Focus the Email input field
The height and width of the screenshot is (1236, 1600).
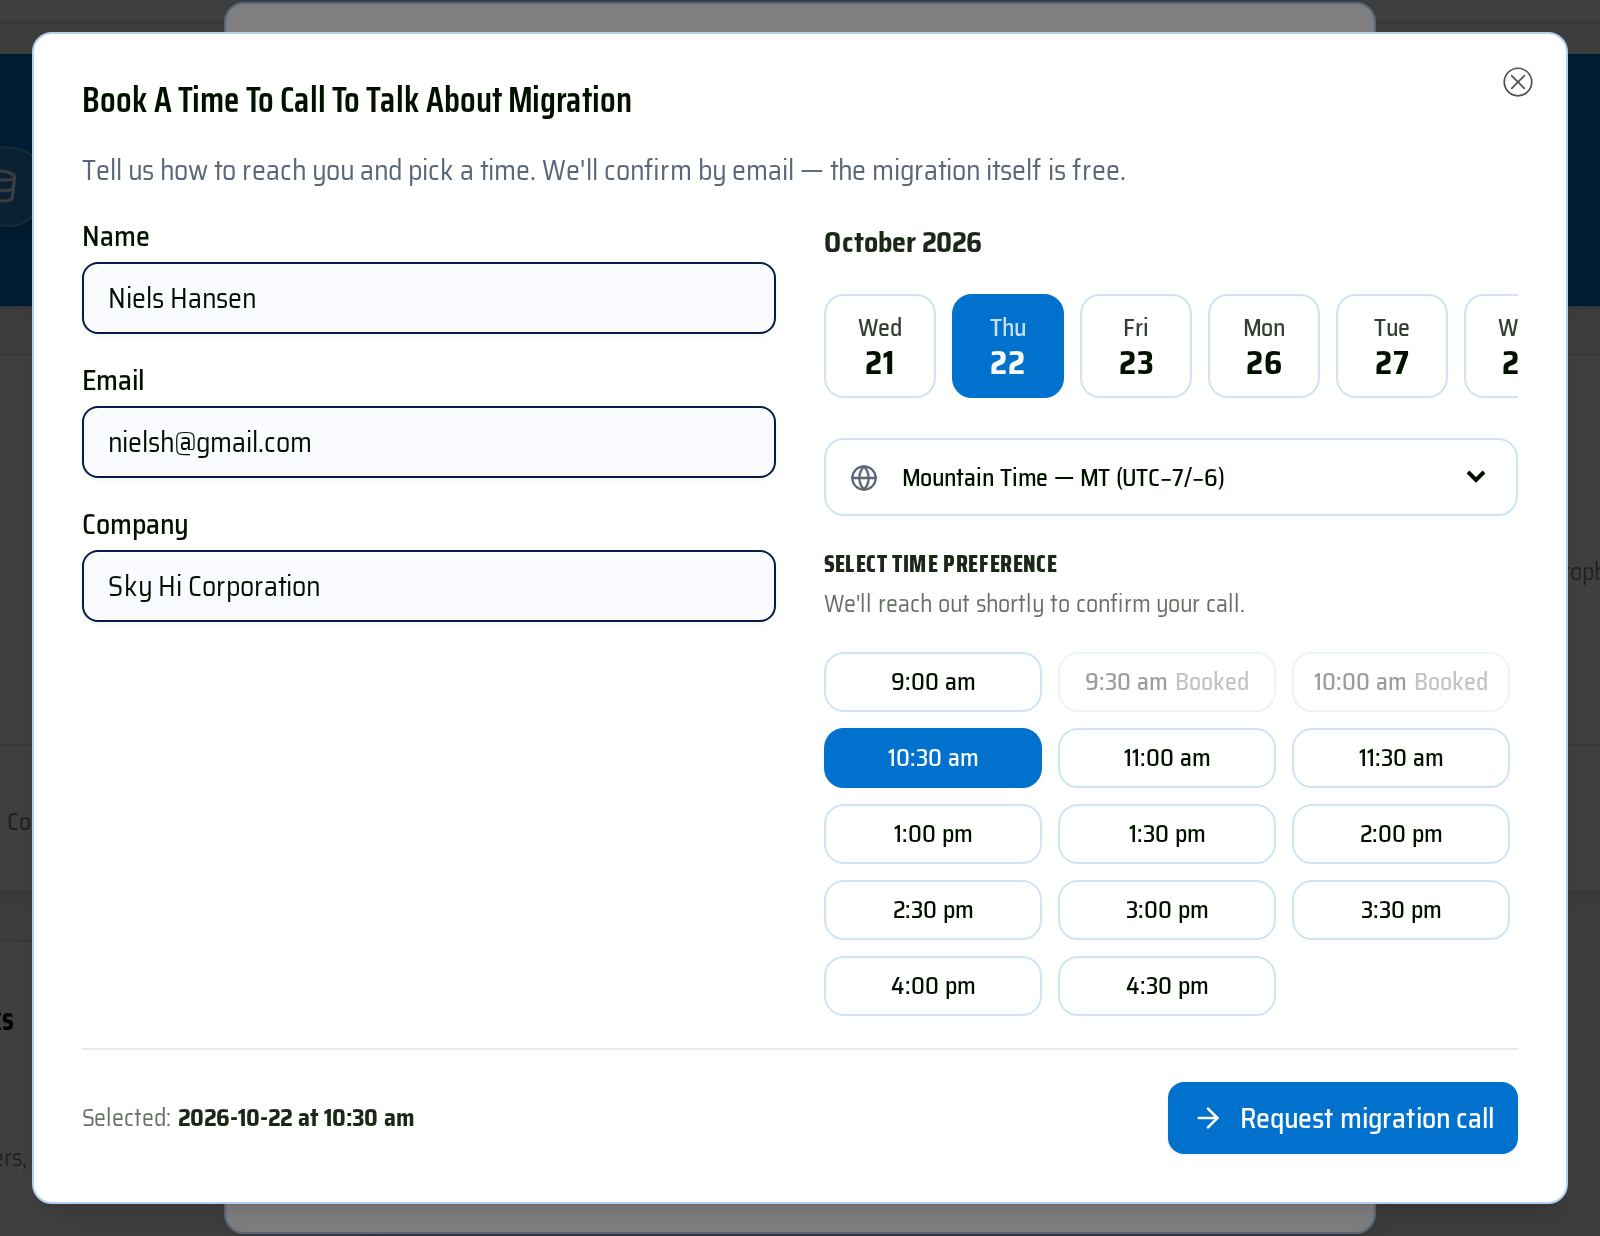tap(429, 442)
